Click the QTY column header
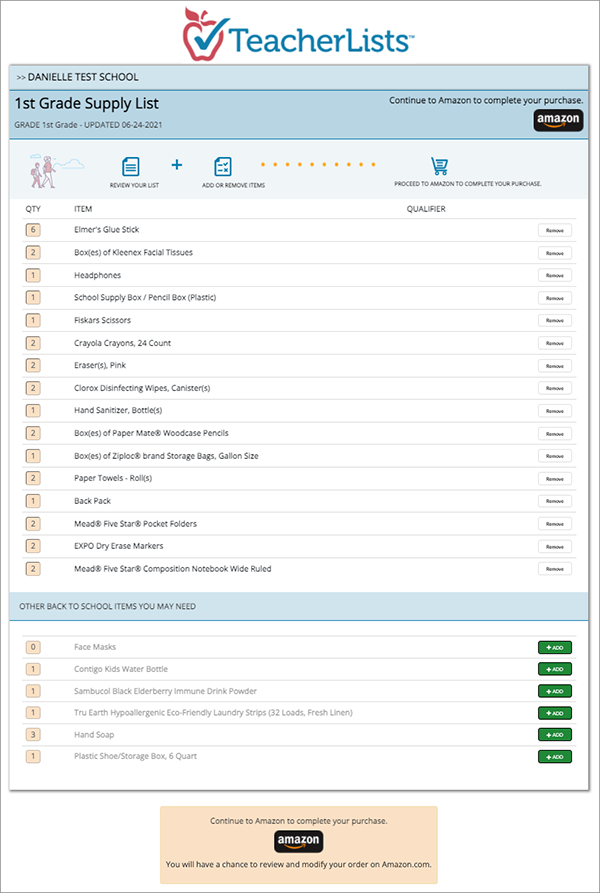600x893 pixels. click(x=33, y=209)
